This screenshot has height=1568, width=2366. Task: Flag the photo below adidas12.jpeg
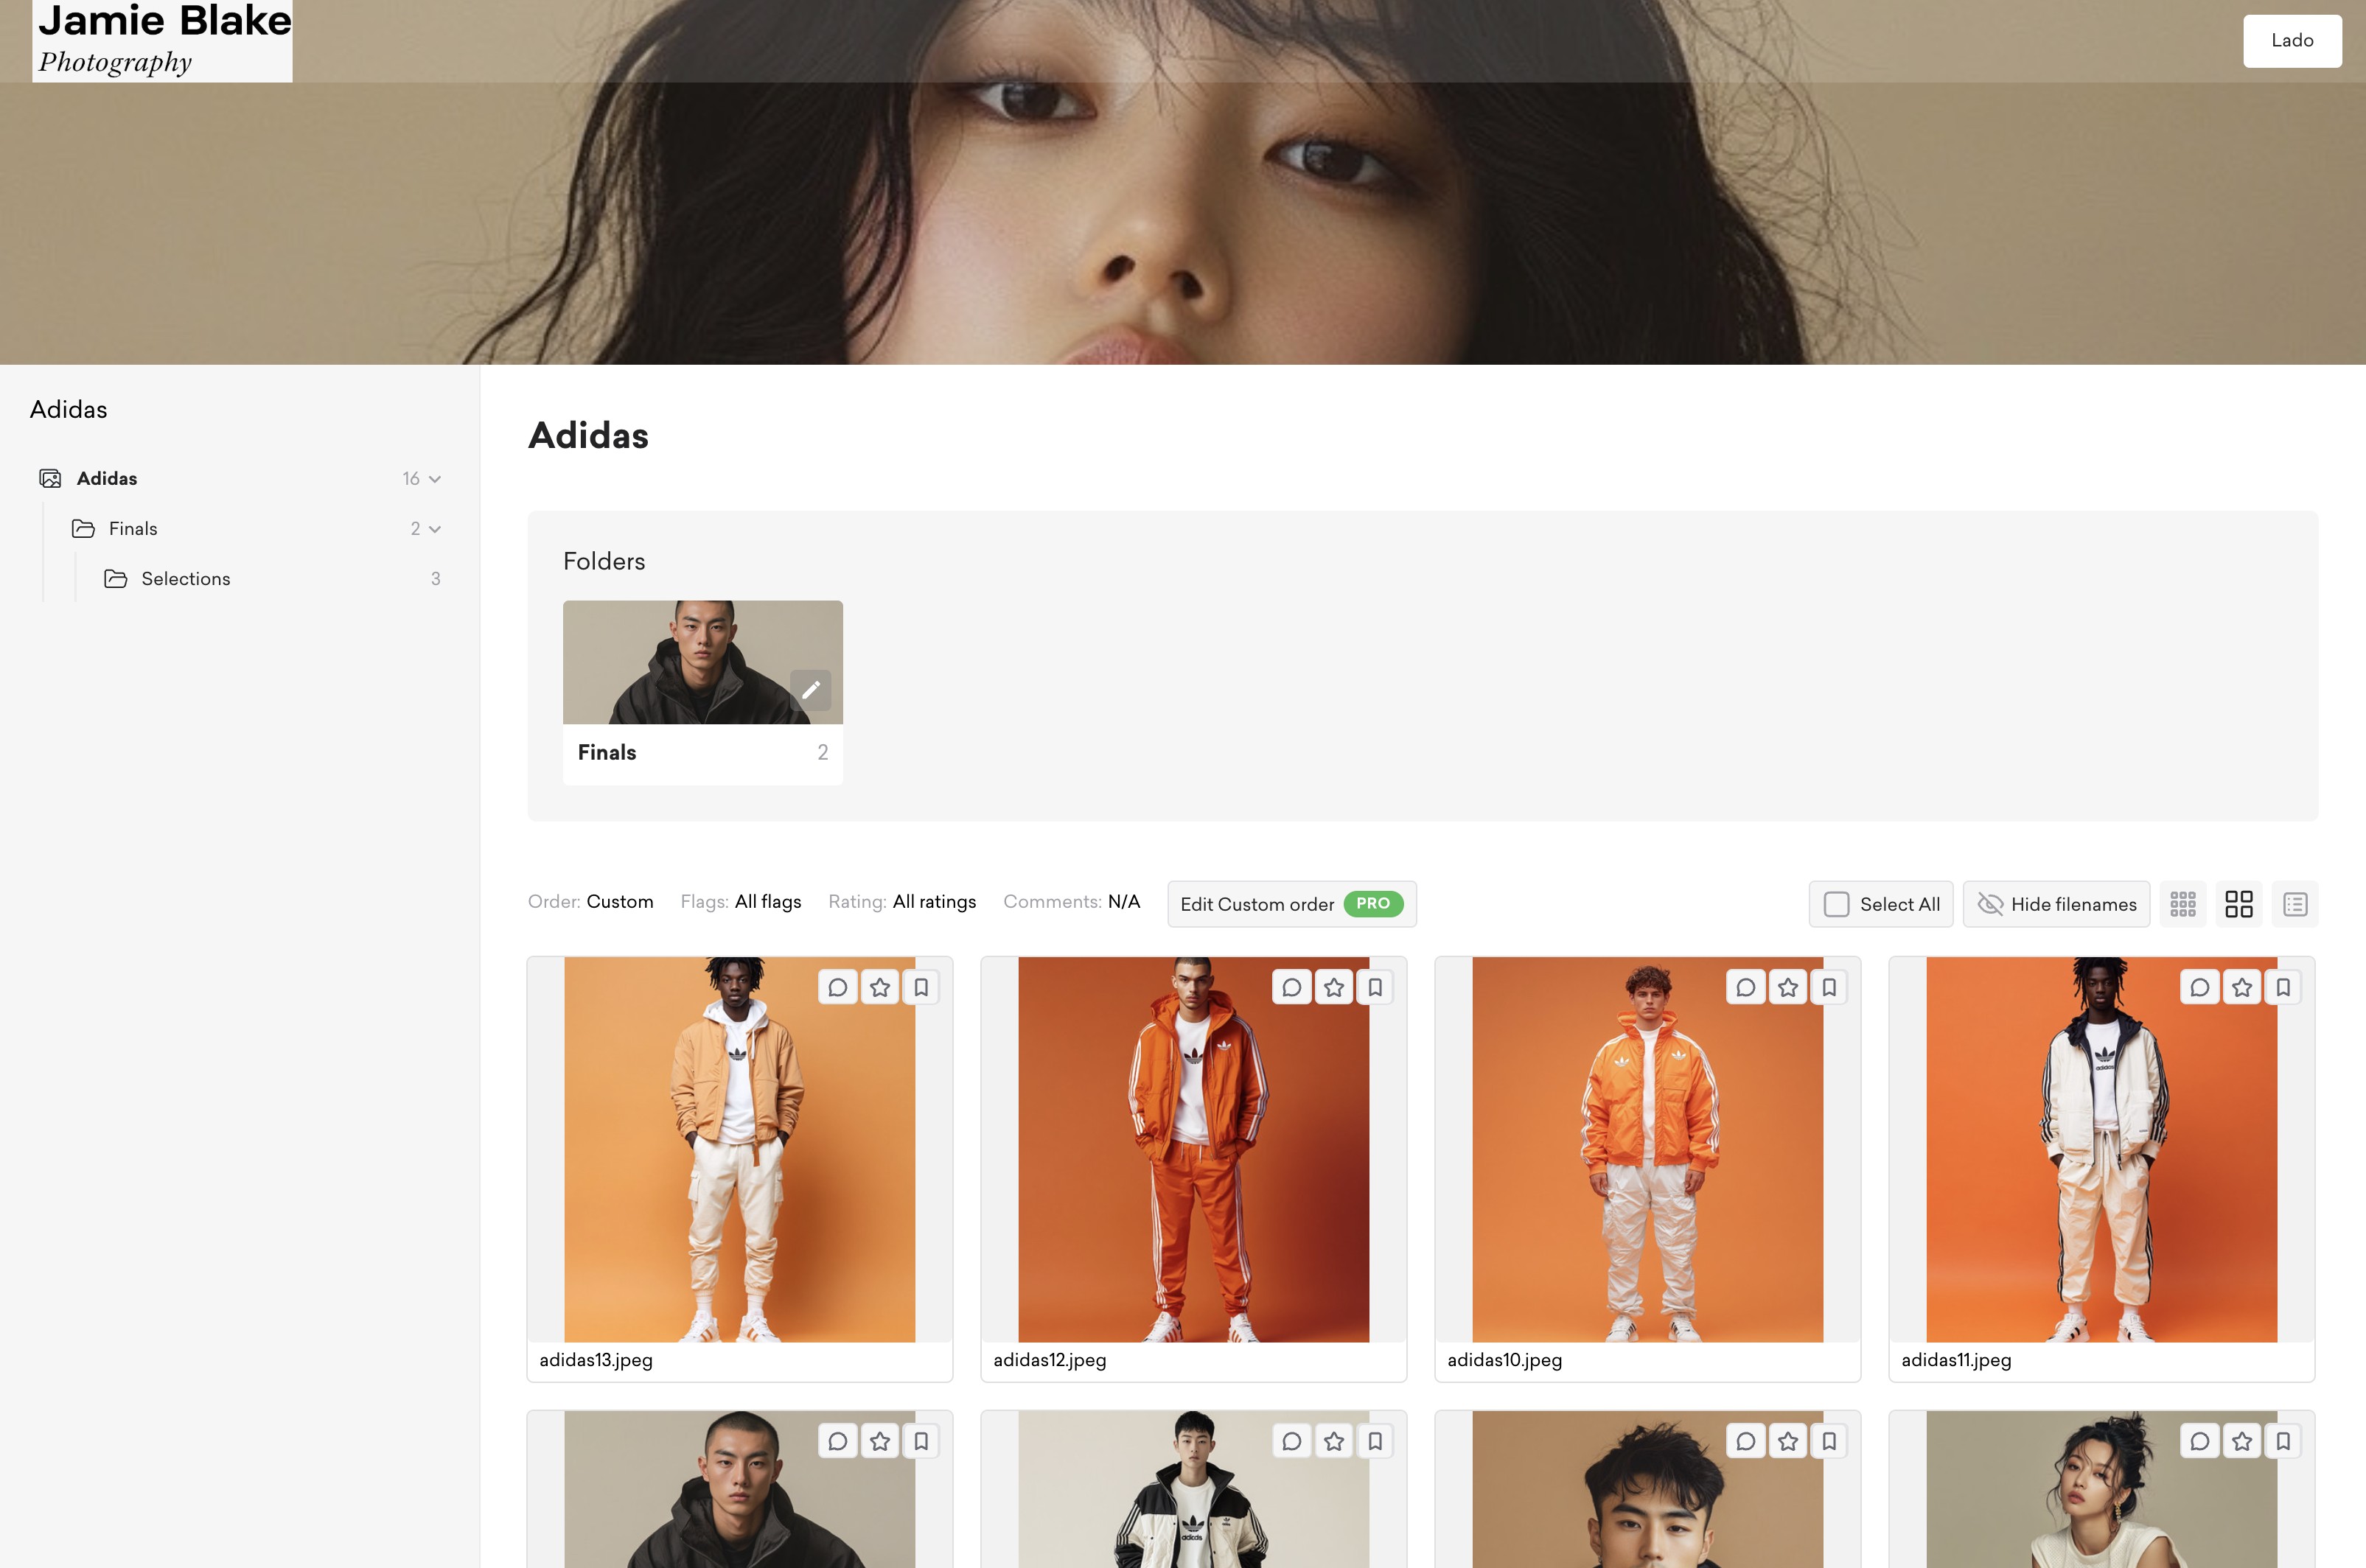coord(1375,1442)
